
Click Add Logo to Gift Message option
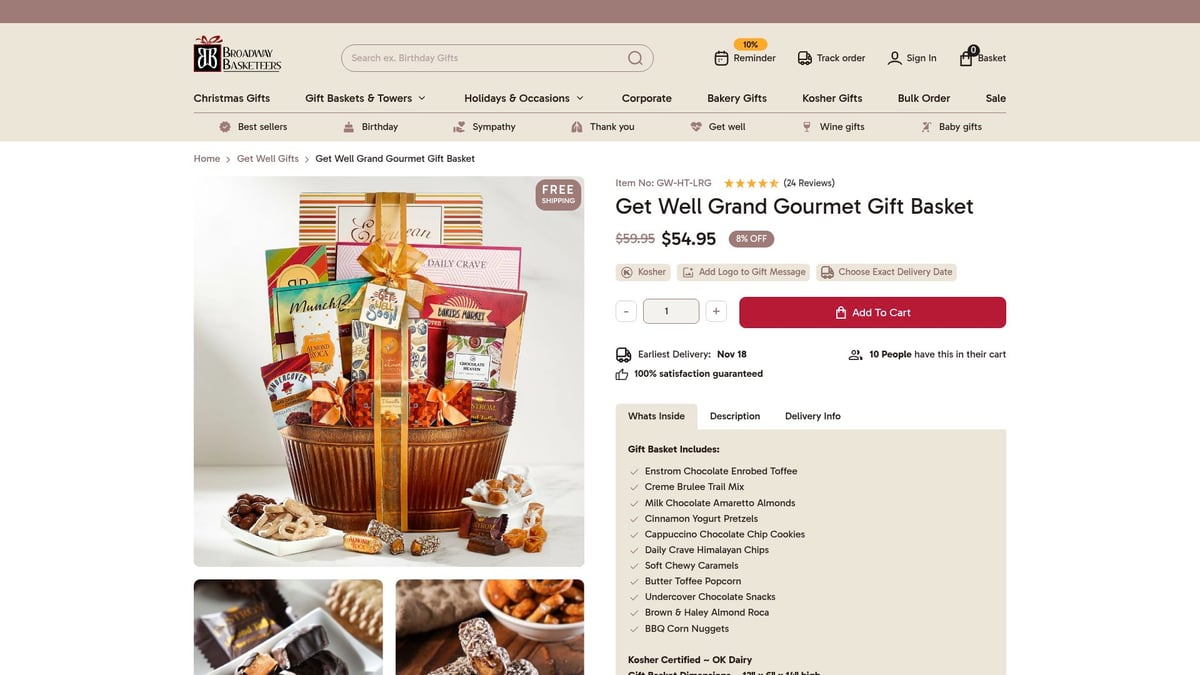coord(742,271)
